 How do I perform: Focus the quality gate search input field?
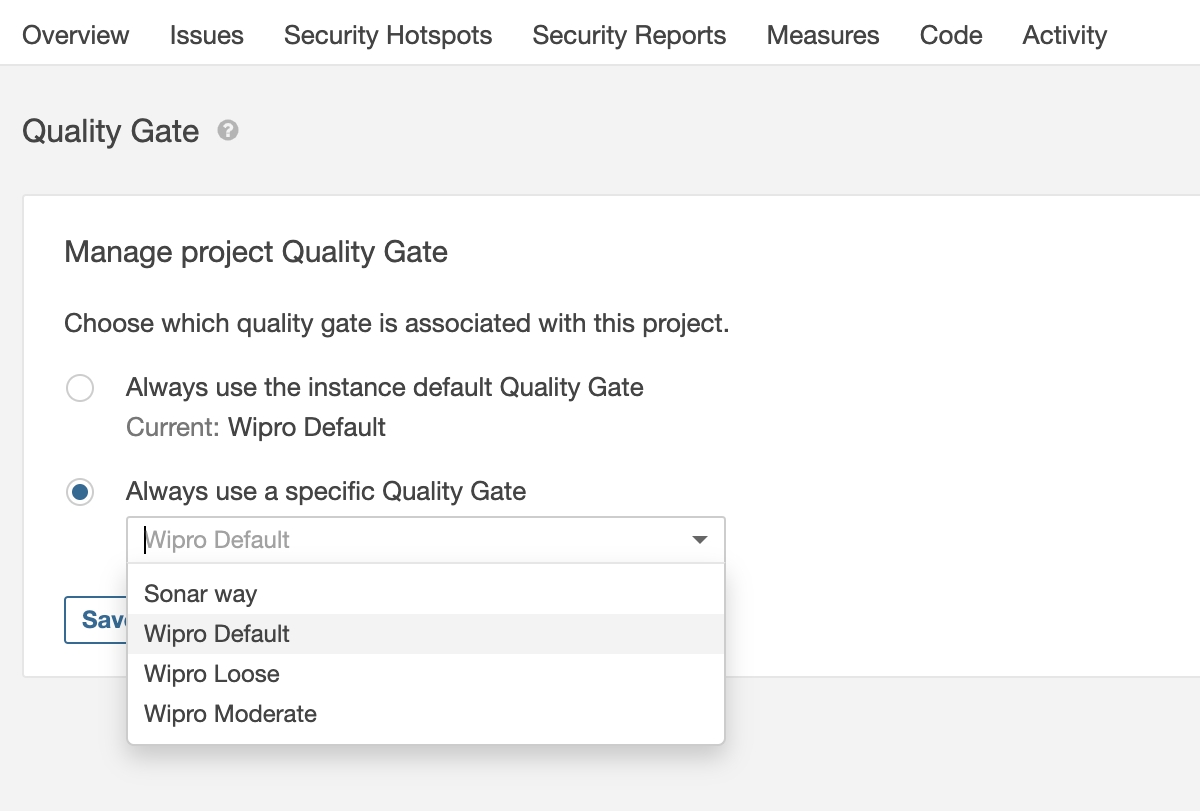[400, 540]
